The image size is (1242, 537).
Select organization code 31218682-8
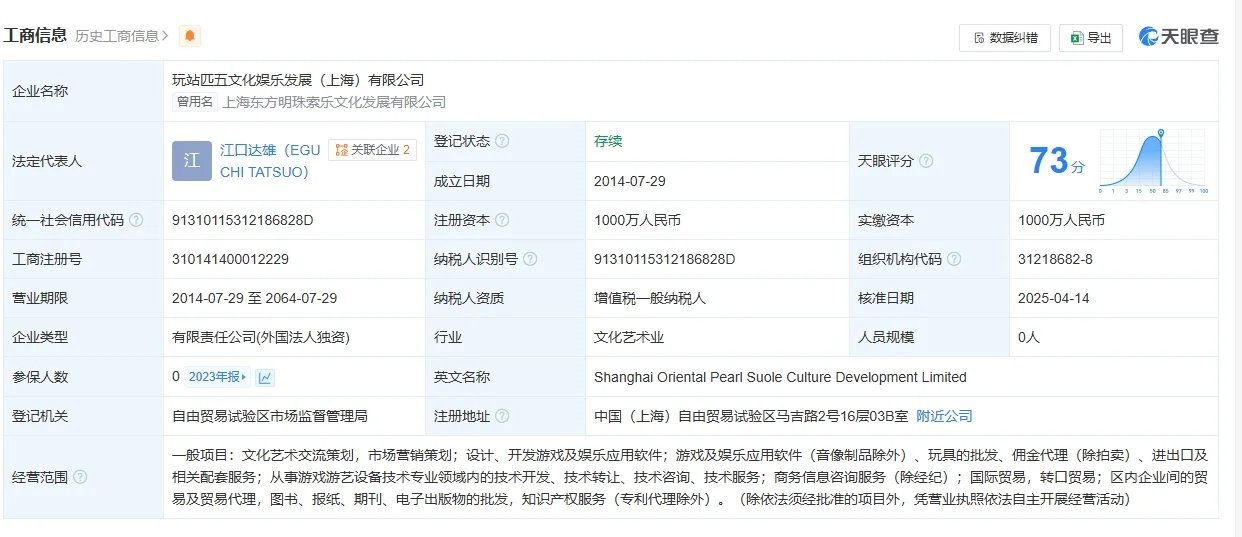(x=1055, y=259)
